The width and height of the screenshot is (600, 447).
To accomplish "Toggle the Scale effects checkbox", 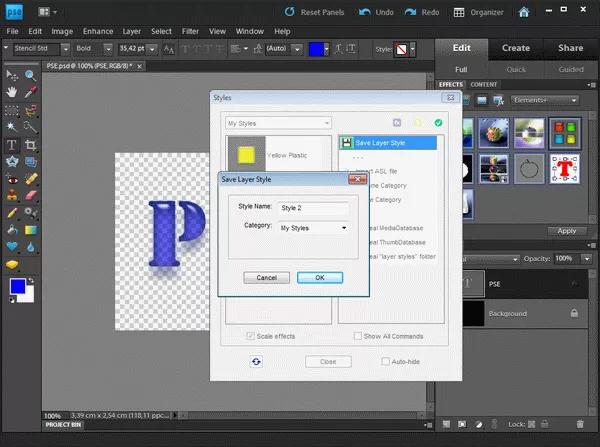I will click(x=252, y=337).
